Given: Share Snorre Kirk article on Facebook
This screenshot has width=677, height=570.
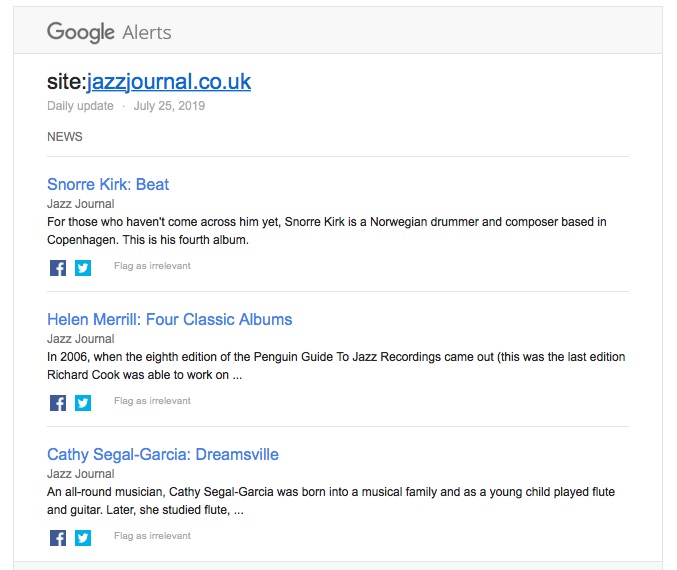Looking at the screenshot, I should (58, 267).
